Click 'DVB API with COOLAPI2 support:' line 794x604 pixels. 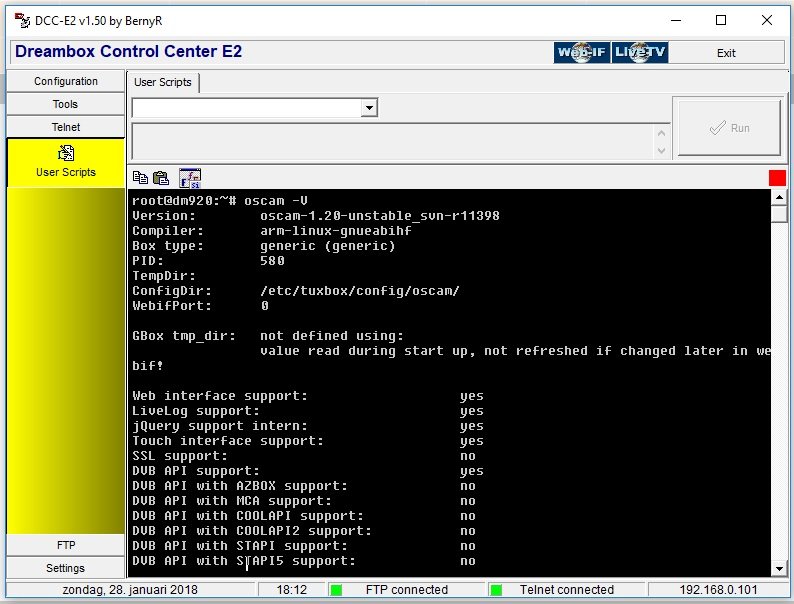(x=304, y=531)
